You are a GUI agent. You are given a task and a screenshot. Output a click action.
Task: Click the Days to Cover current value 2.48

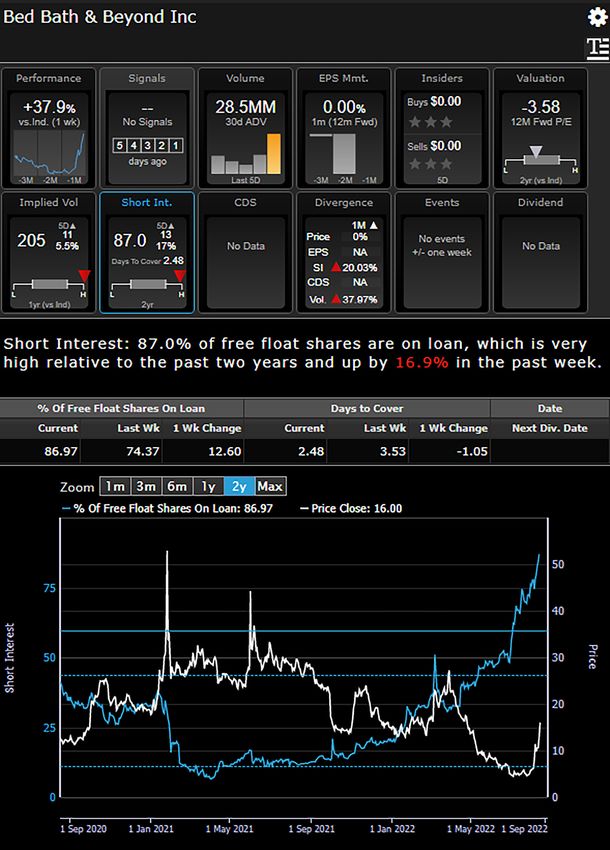coord(311,451)
